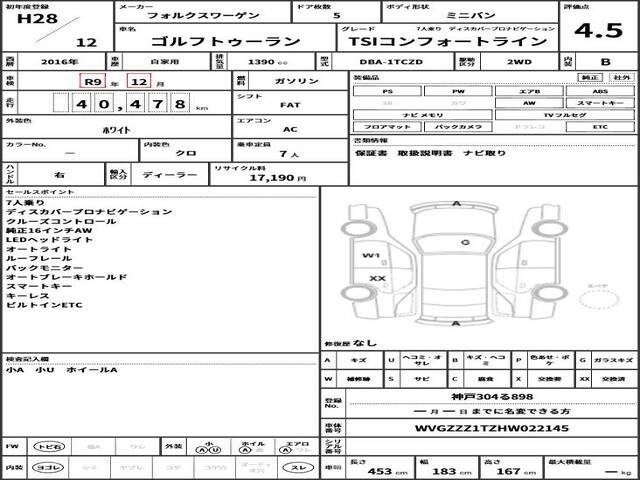Screen dimensions: 640x480
Task: Select exterior color ホワイト
Action: pos(116,130)
